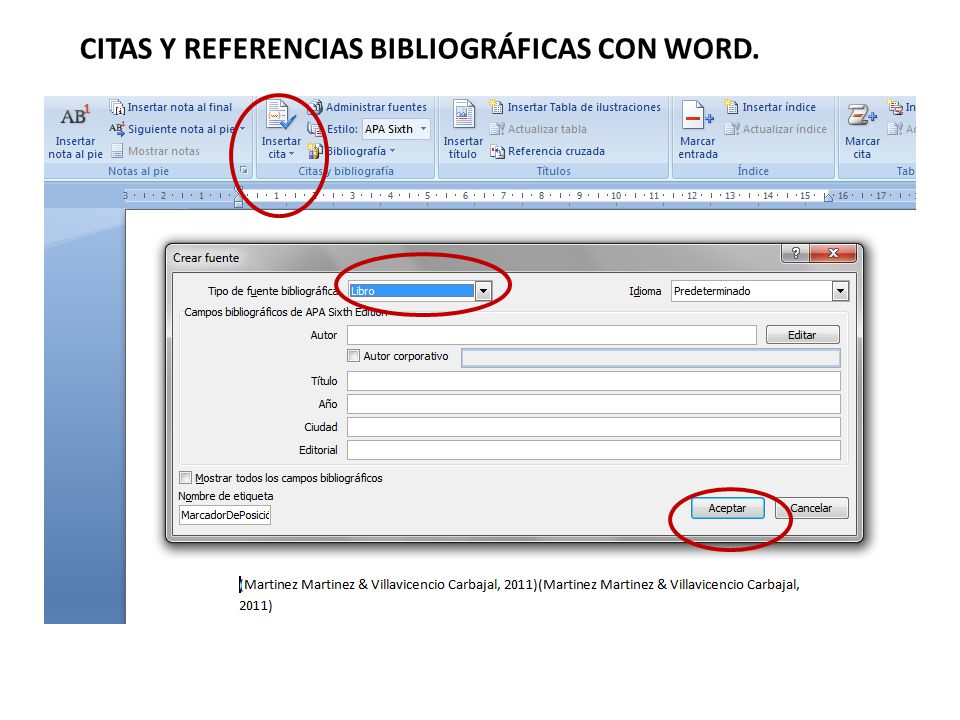Click the Insertar título icon

tap(463, 114)
